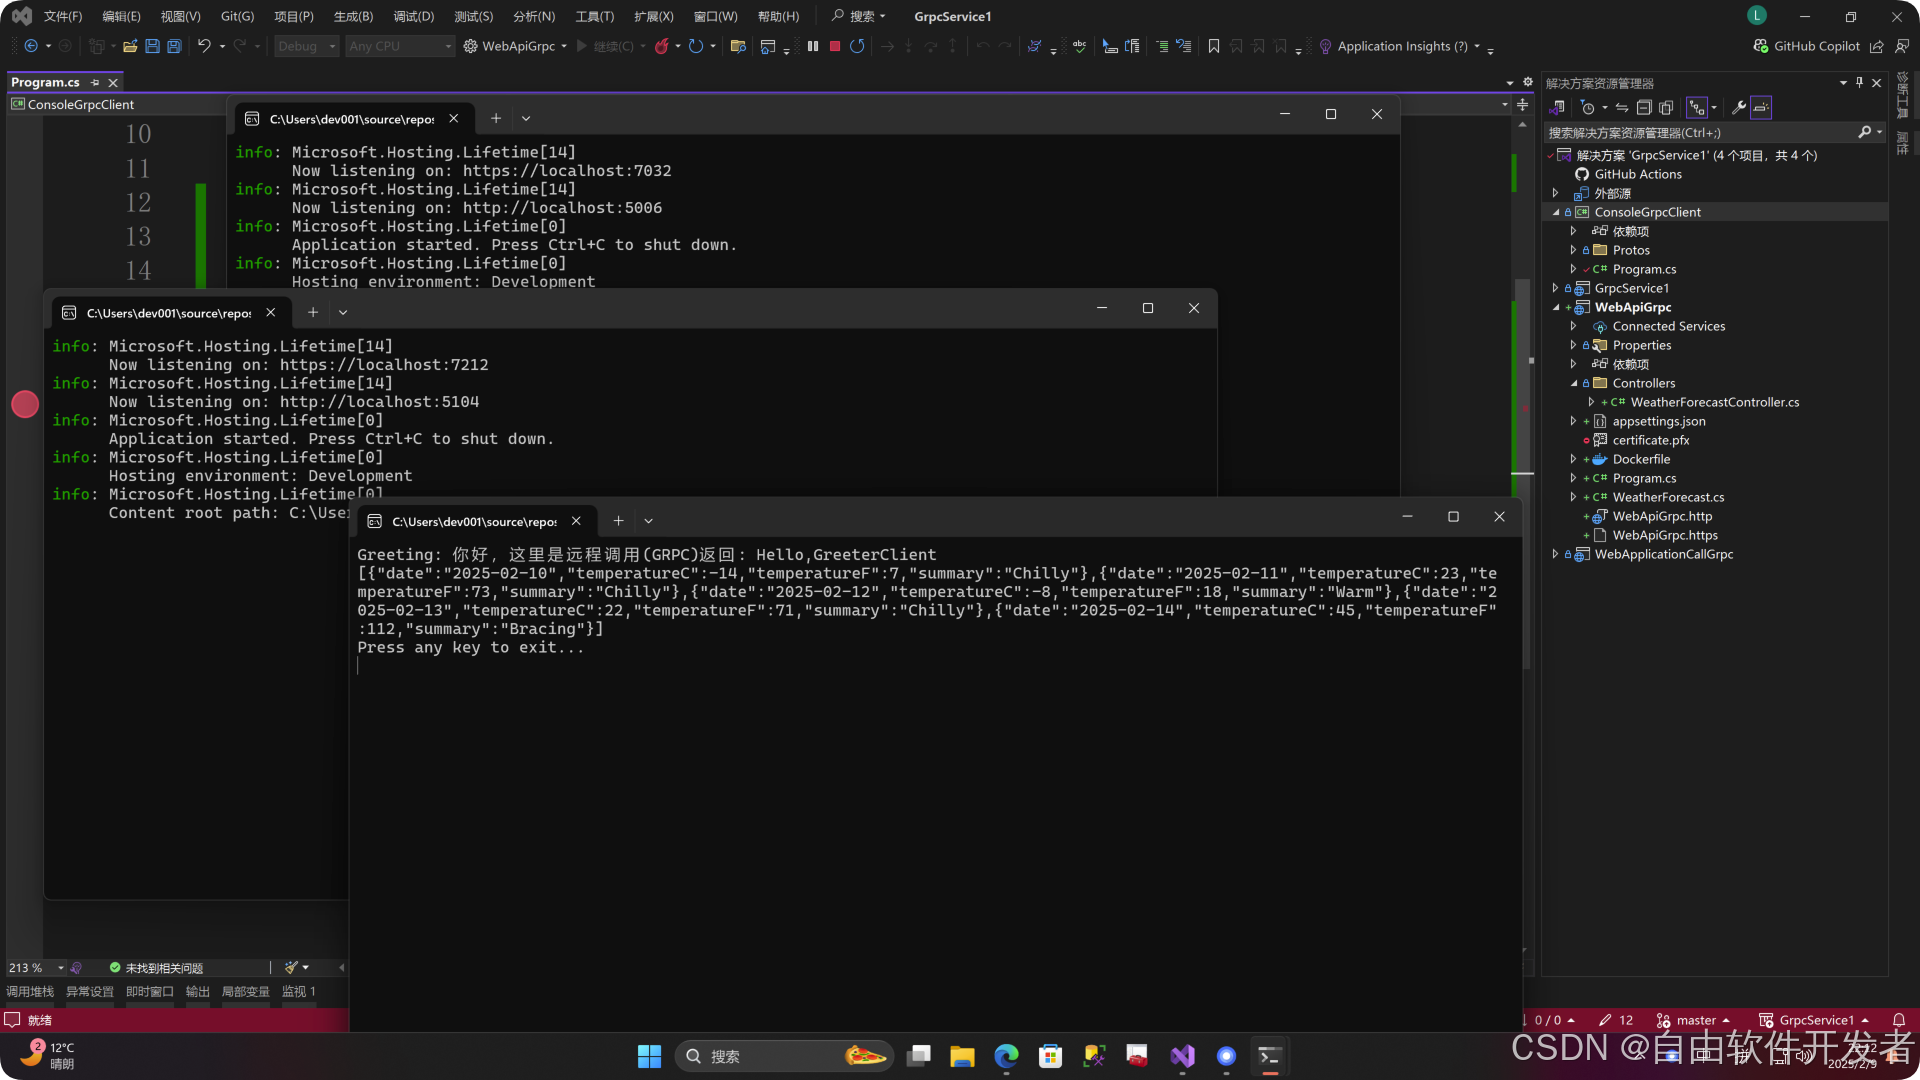Click the Windows Start button
1920x1080 pixels.
pyautogui.click(x=649, y=1056)
